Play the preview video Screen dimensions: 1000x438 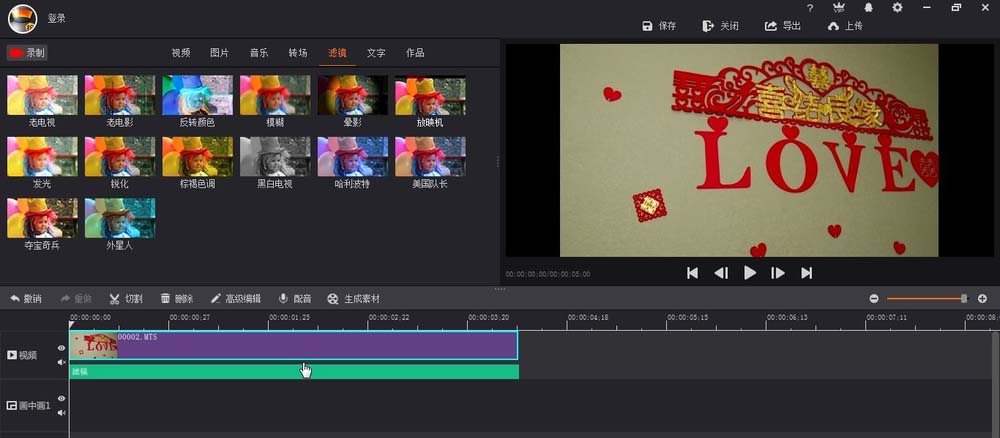[x=749, y=273]
